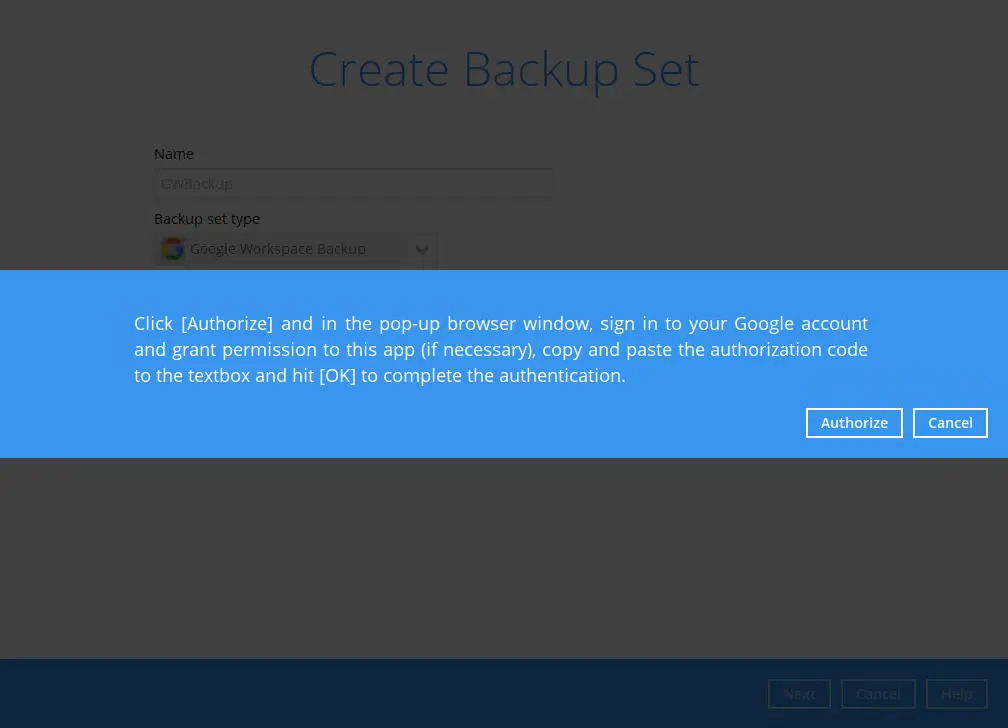Cancel backup set creation using the bottom button
The width and height of the screenshot is (1008, 728).
pyautogui.click(x=878, y=693)
